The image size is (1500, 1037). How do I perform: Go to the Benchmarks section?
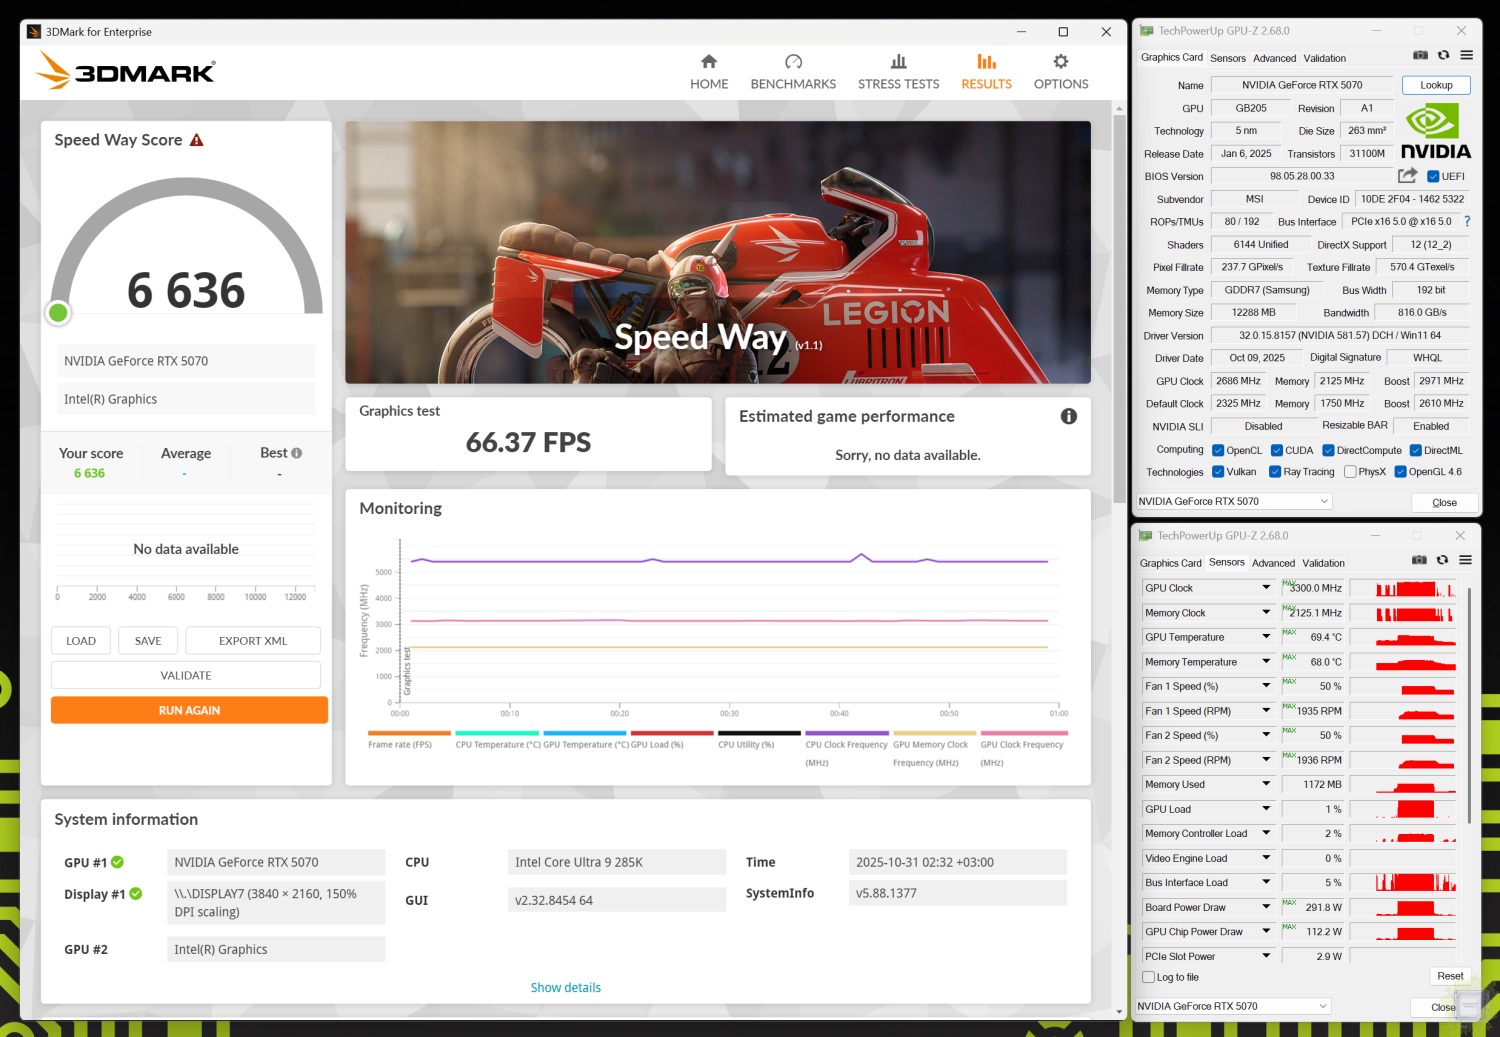793,72
